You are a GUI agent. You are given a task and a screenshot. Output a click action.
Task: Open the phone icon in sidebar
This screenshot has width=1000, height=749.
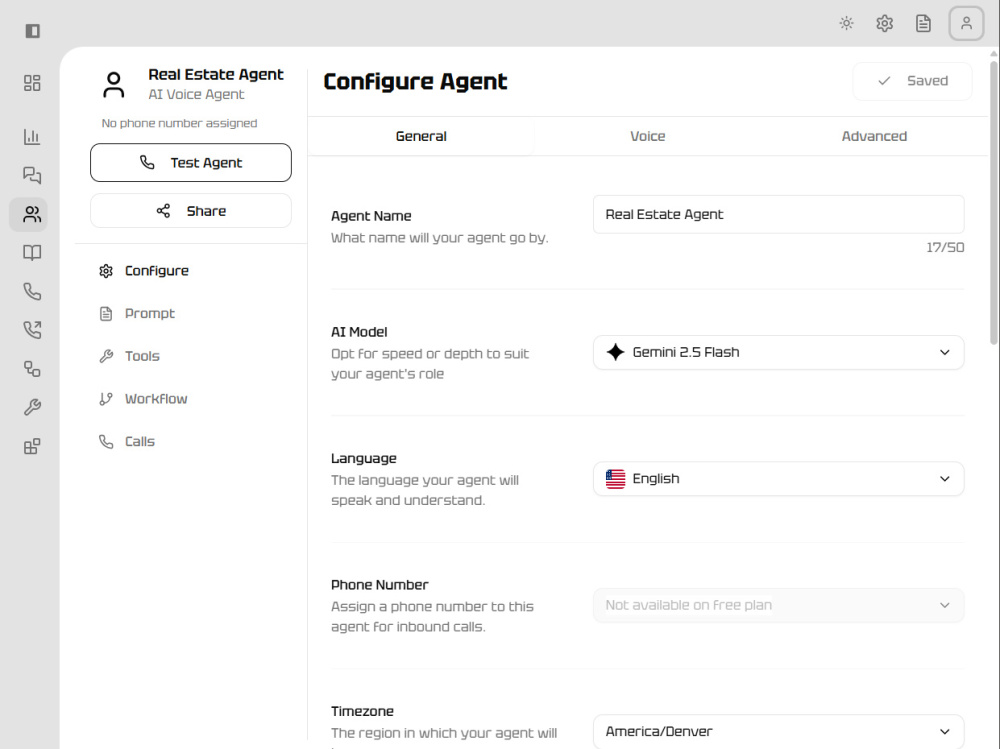32,292
